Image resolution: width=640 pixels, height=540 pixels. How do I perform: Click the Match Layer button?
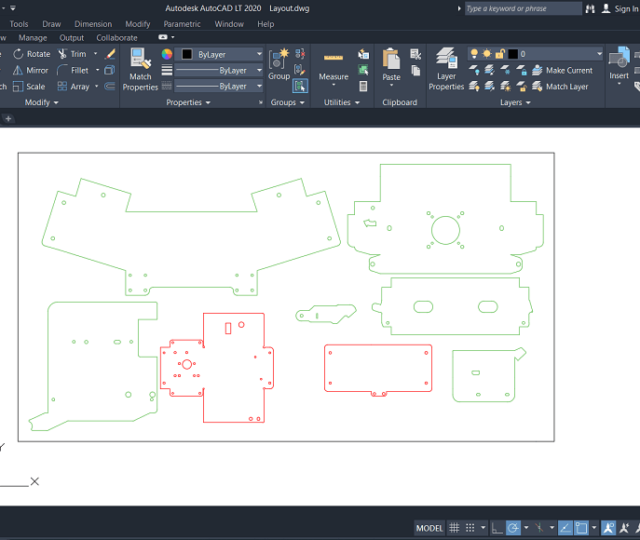coord(566,86)
